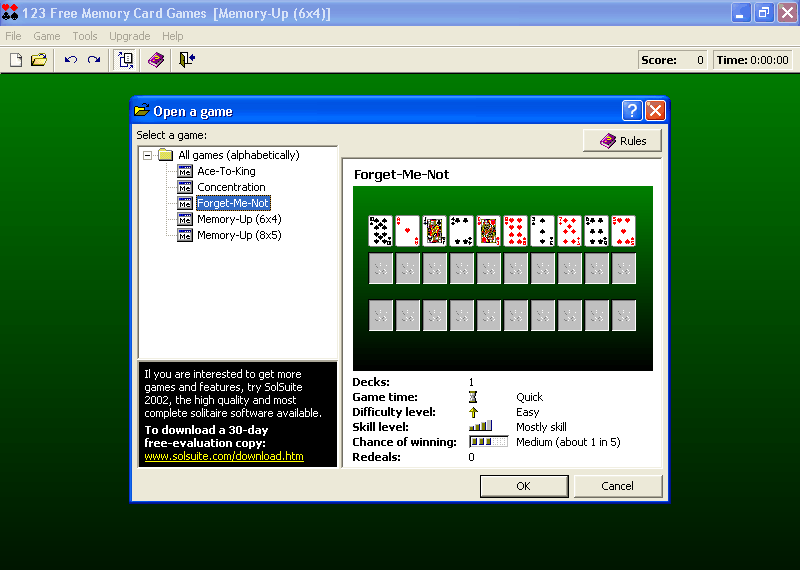Click the Ace-To-King game icon
This screenshot has height=570, width=800.
185,171
